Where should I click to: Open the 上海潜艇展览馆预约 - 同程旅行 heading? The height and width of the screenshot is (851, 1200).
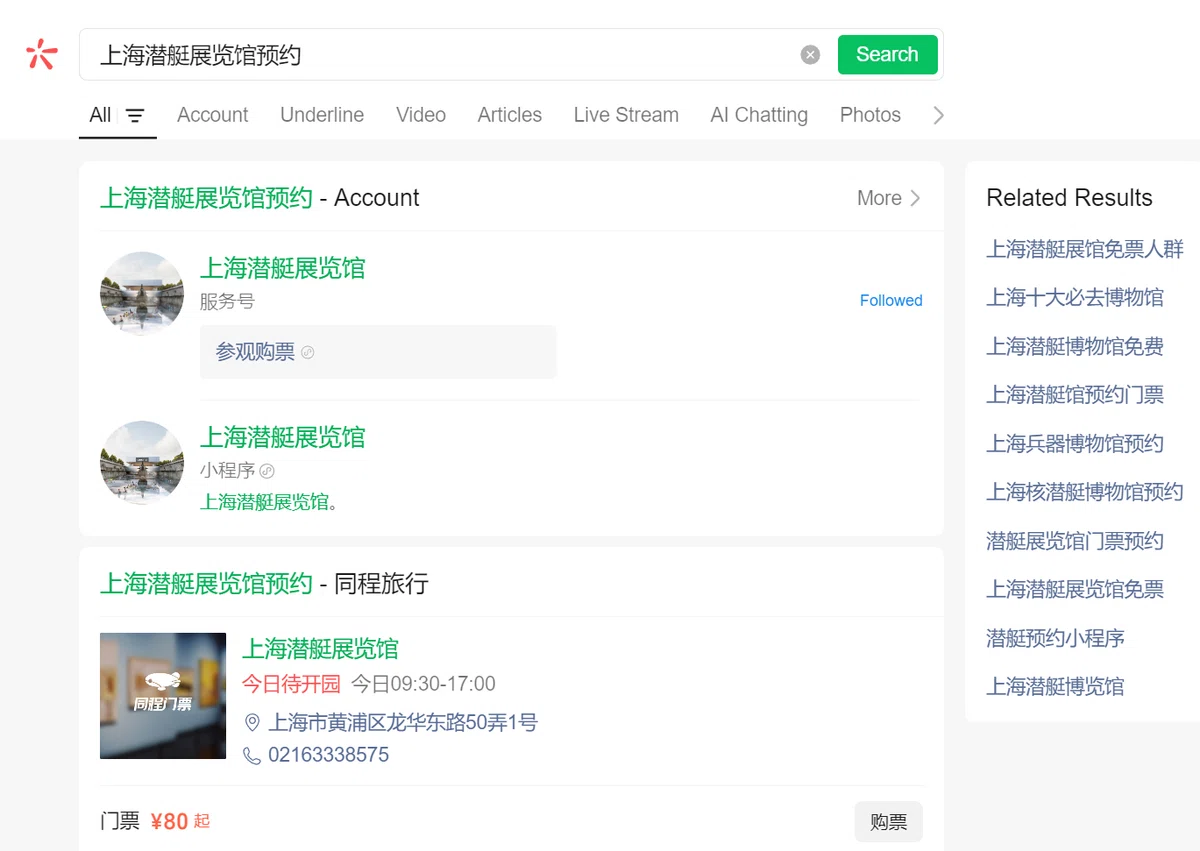(265, 584)
